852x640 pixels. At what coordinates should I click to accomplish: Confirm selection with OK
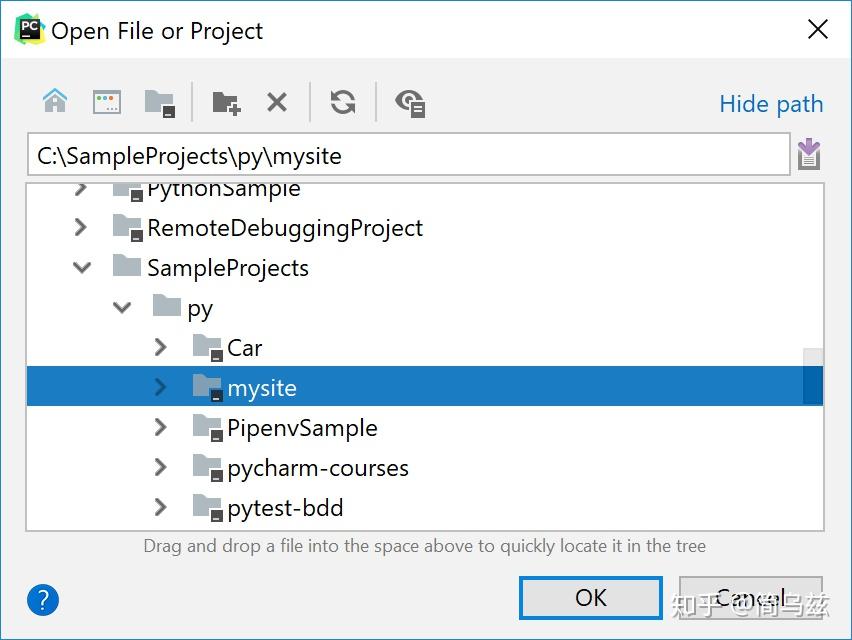pos(590,597)
